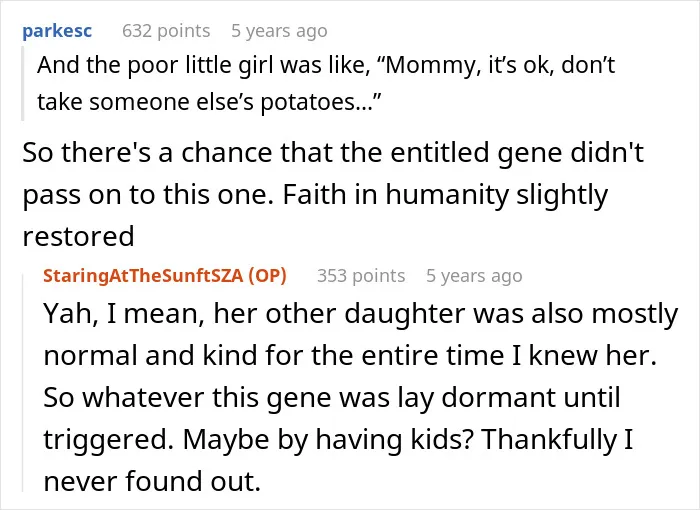Click the line "So whatever this gene was lay dormant"
This screenshot has width=700, height=510.
(332, 397)
